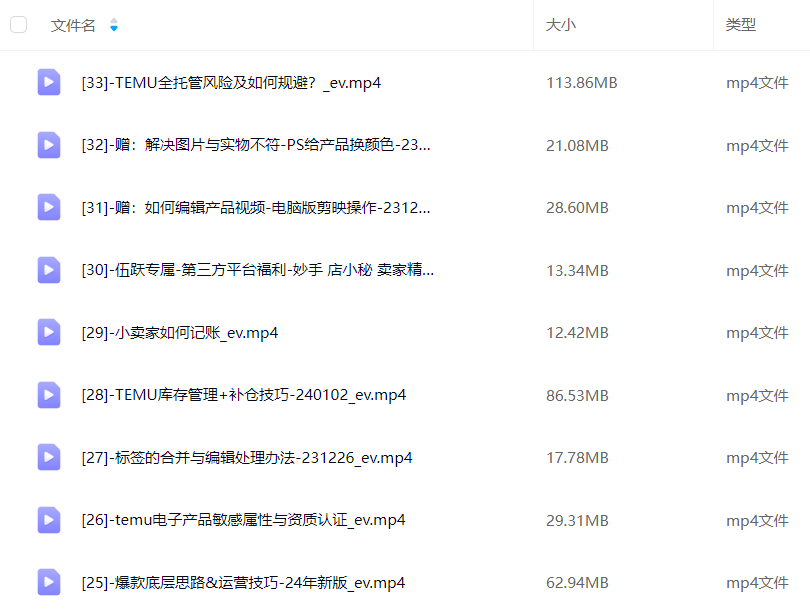Image resolution: width=810 pixels, height=613 pixels.
Task: Click the 类型 column header
Action: (x=740, y=25)
